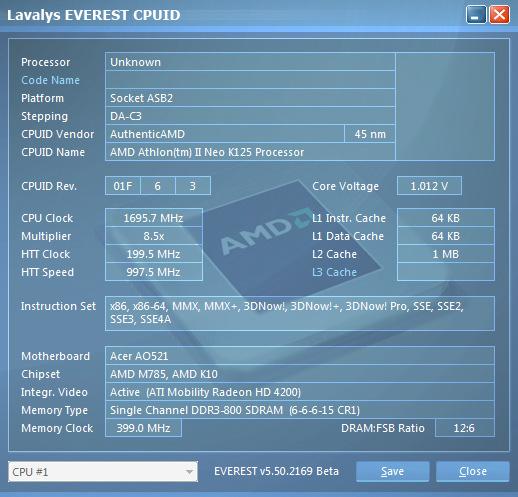The height and width of the screenshot is (497, 518).
Task: Select the '8.5x' multiplier value
Action: 154,236
